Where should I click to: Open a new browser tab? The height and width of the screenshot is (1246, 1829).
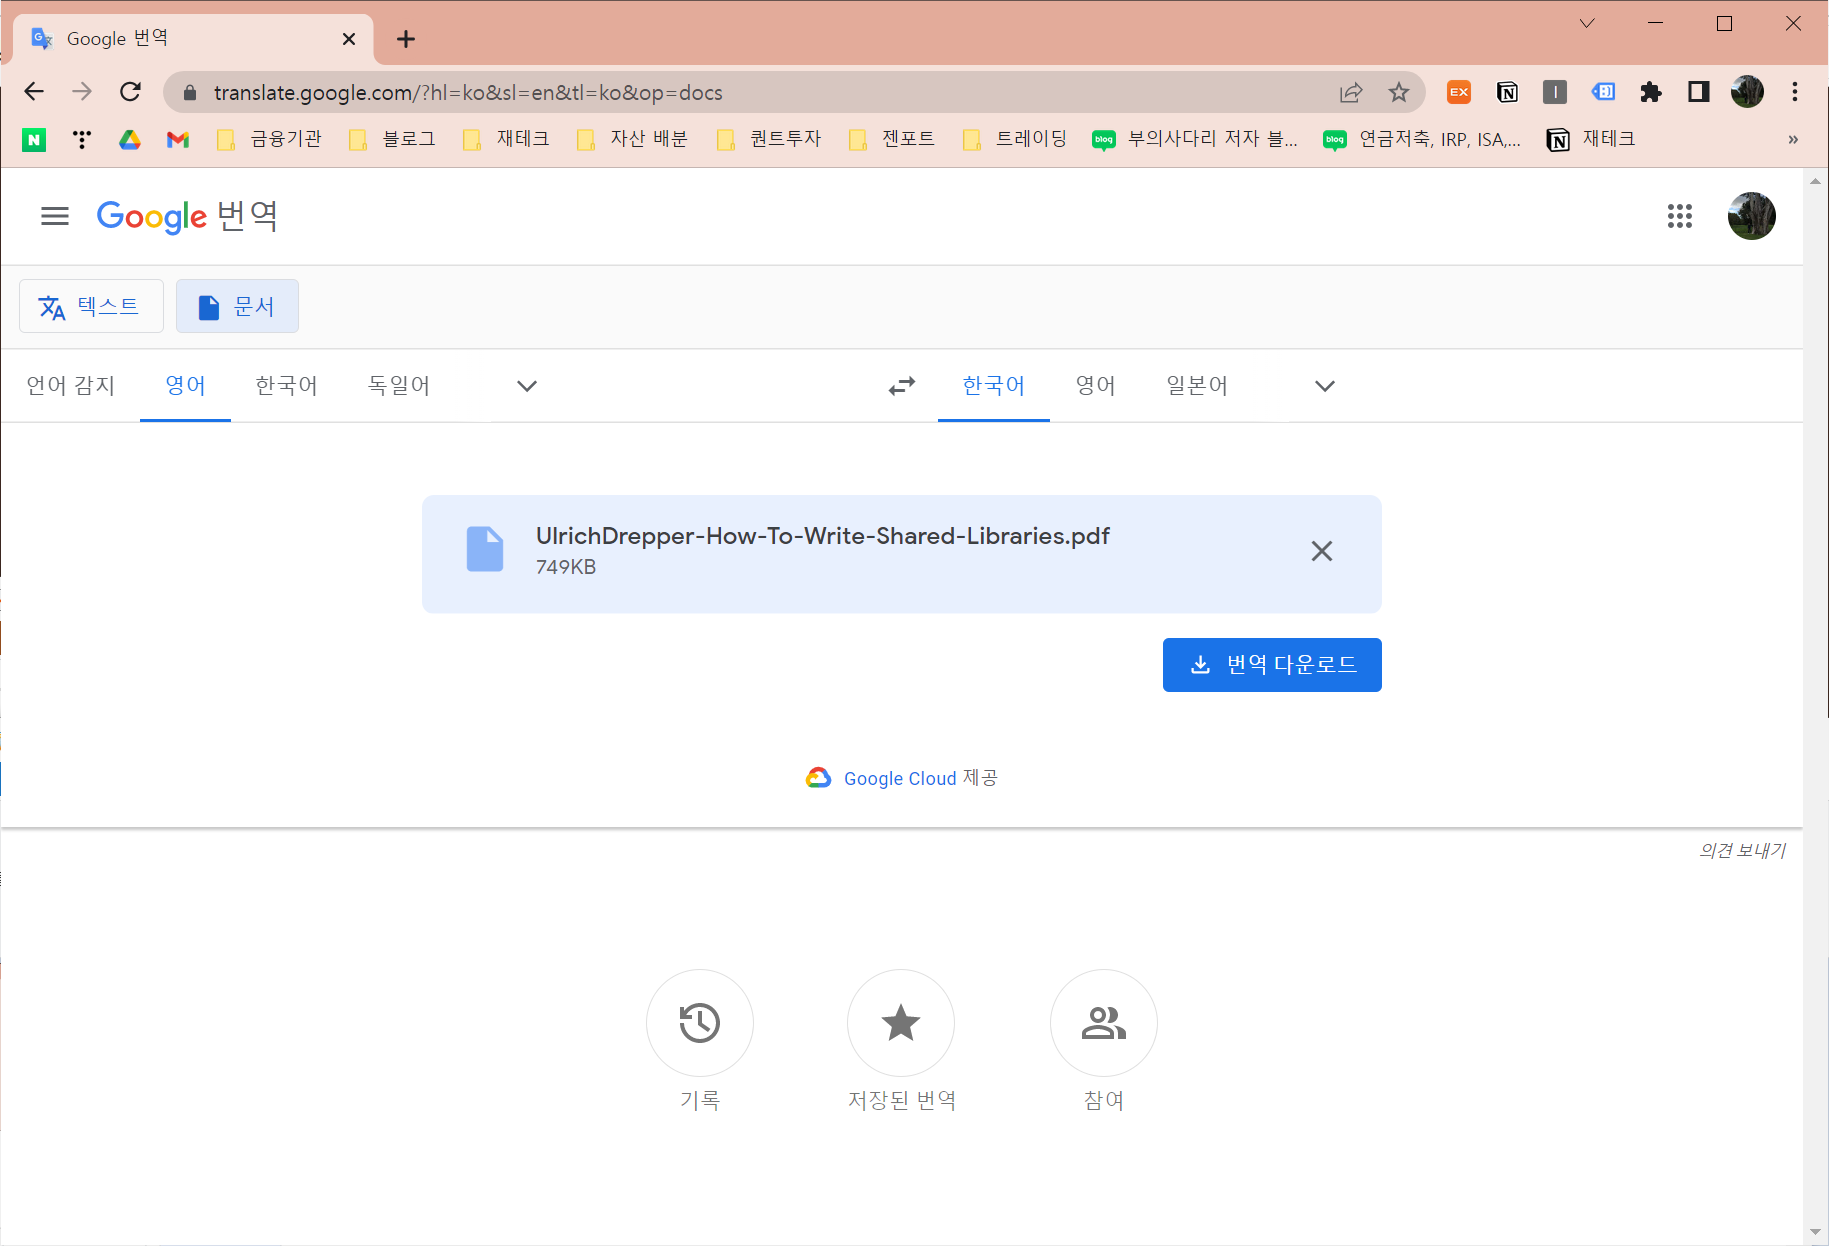(x=405, y=39)
